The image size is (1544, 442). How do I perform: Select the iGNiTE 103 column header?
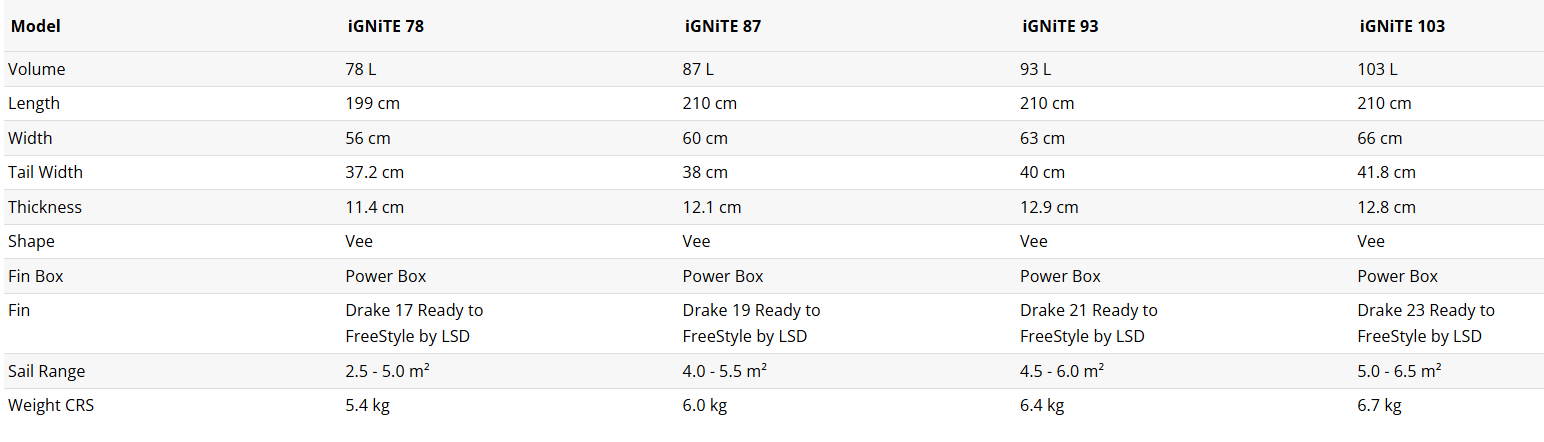[1400, 26]
